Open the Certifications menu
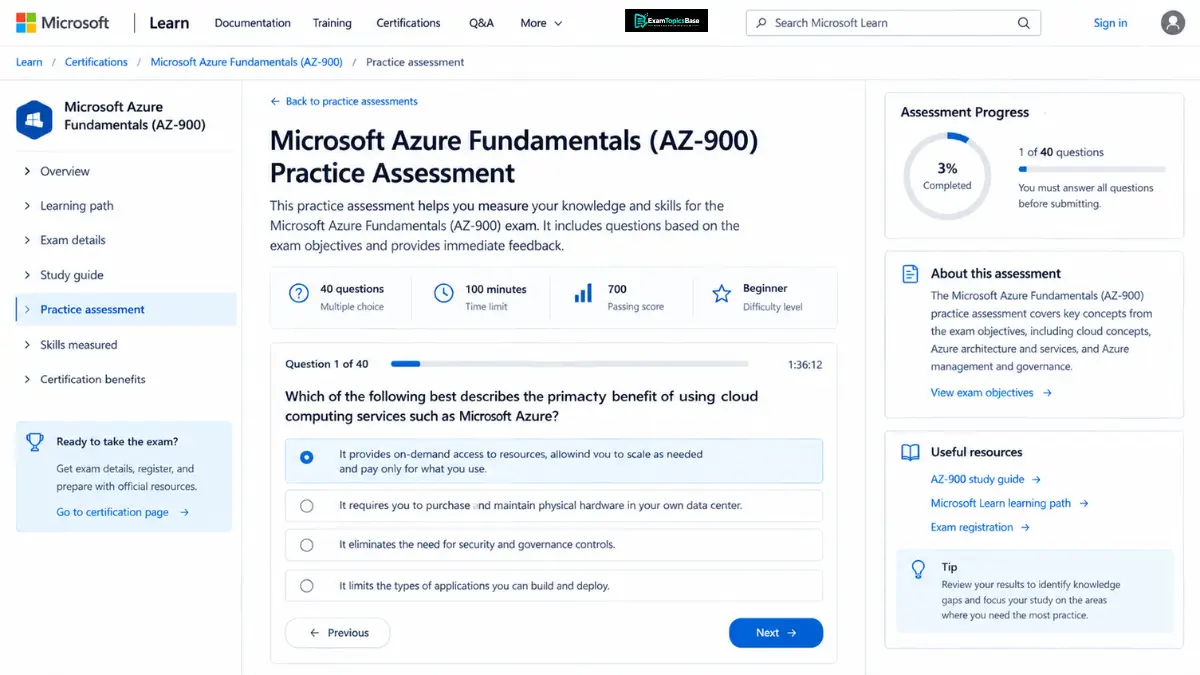Image resolution: width=1200 pixels, height=675 pixels. coord(408,23)
